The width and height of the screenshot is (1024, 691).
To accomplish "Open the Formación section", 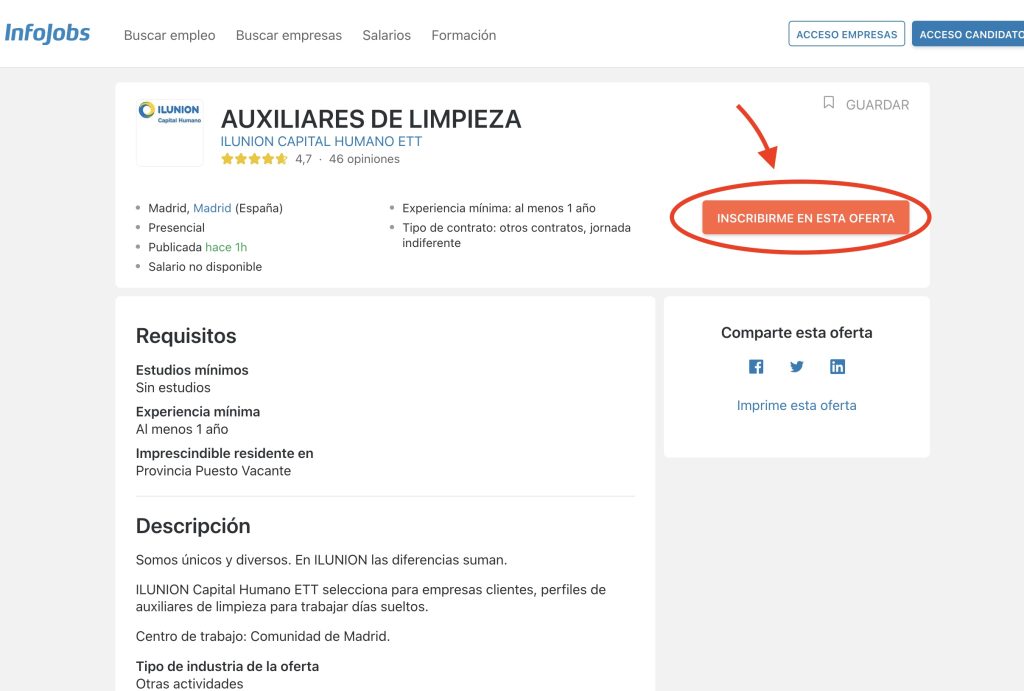I will [464, 35].
